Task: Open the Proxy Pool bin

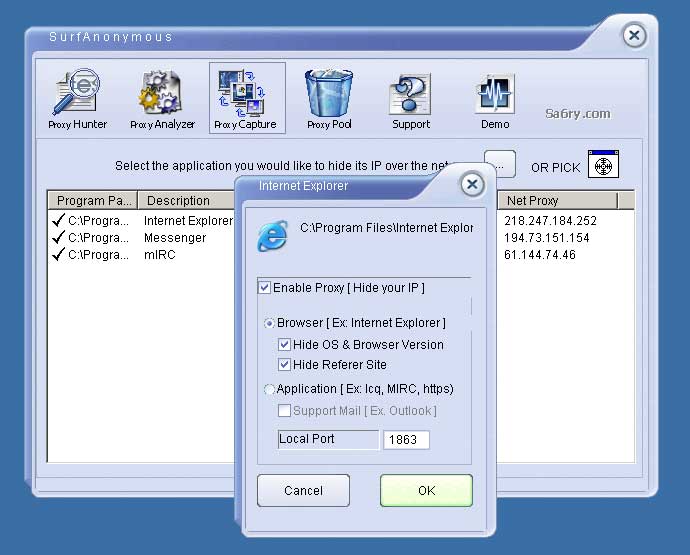Action: (x=329, y=99)
